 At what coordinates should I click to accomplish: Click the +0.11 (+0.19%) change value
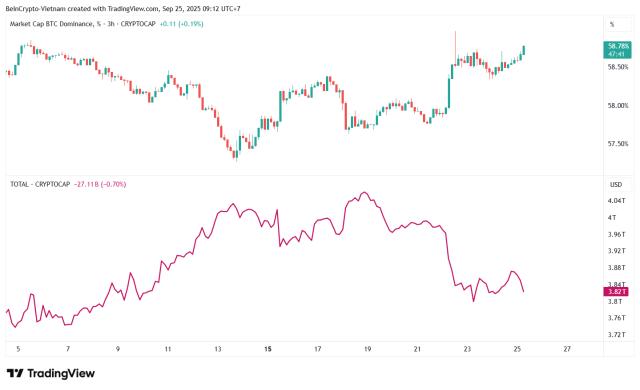tap(181, 24)
